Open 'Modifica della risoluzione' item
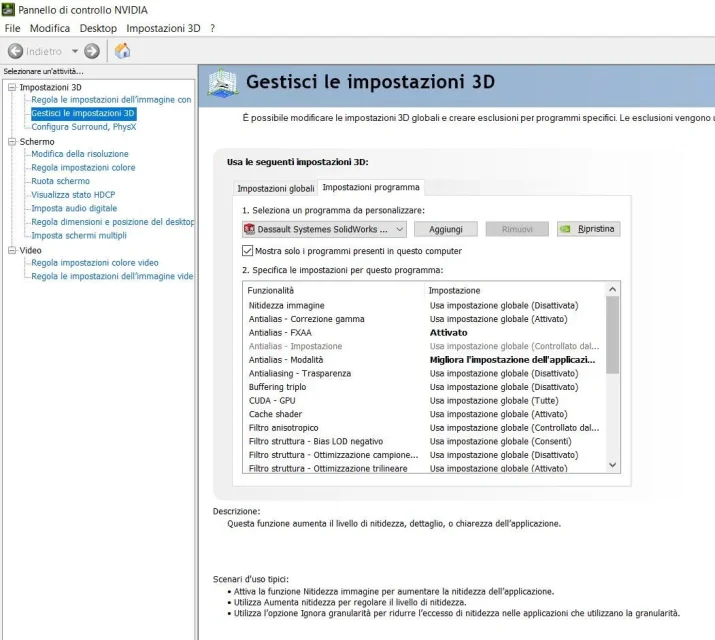715x640 pixels. (80, 154)
